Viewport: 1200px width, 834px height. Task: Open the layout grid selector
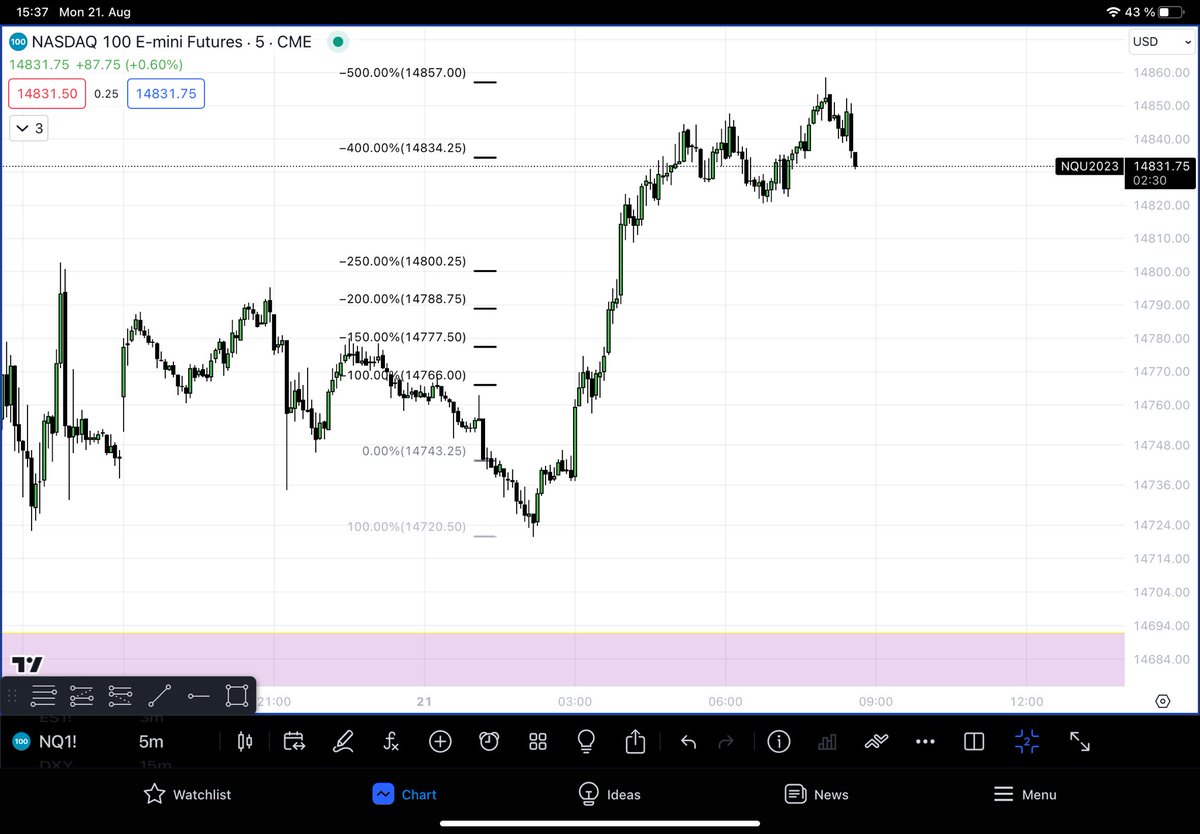click(538, 741)
